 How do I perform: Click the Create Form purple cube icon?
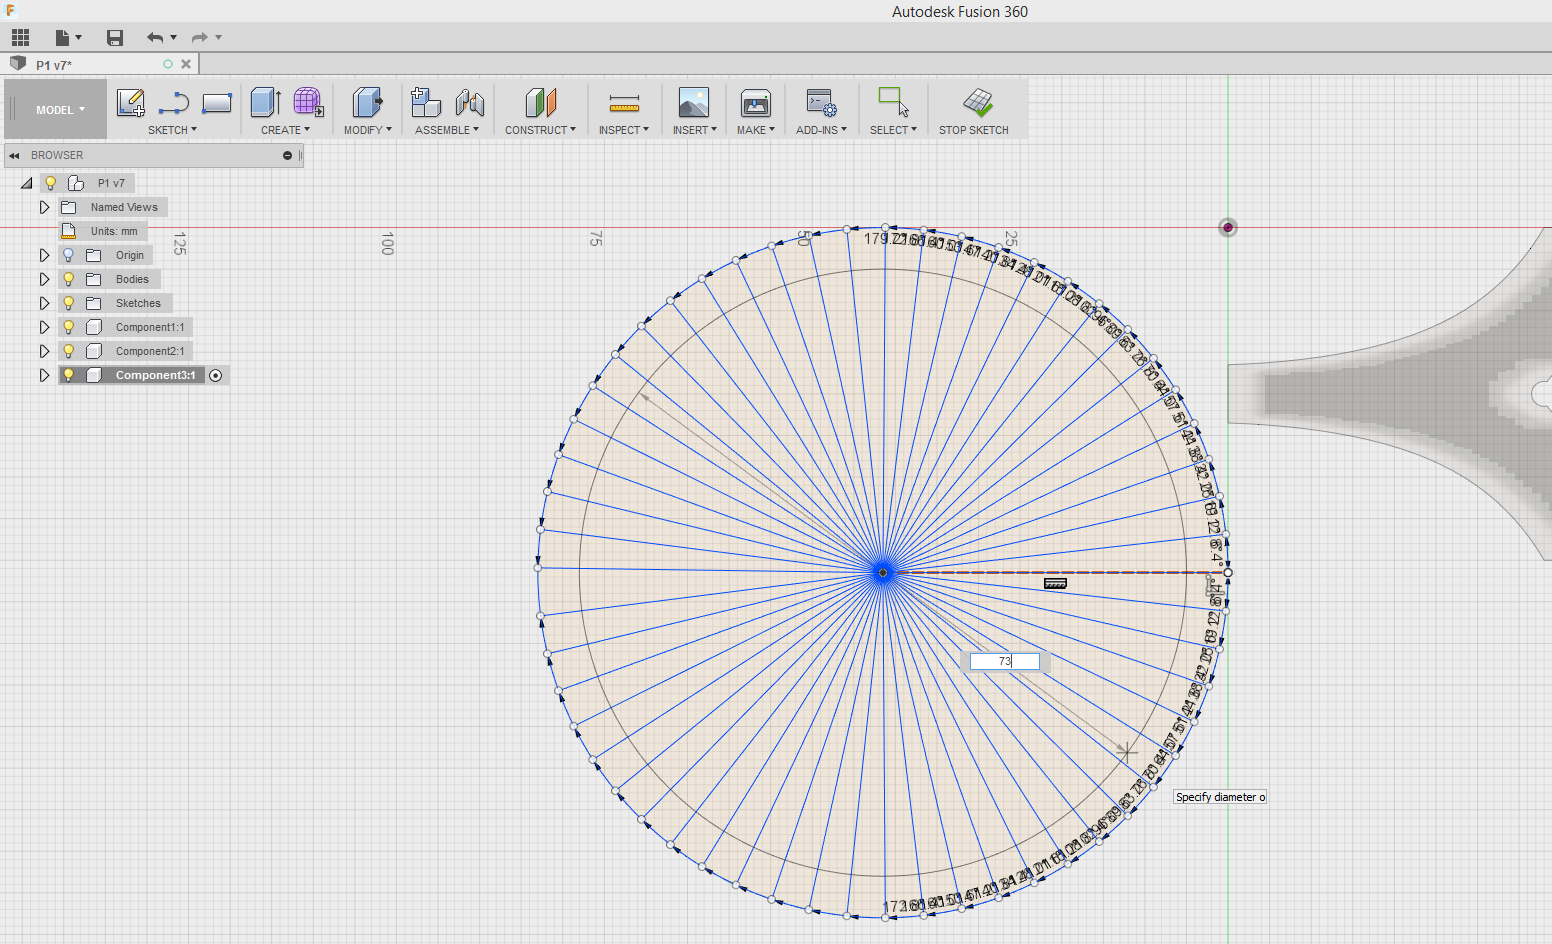point(308,103)
